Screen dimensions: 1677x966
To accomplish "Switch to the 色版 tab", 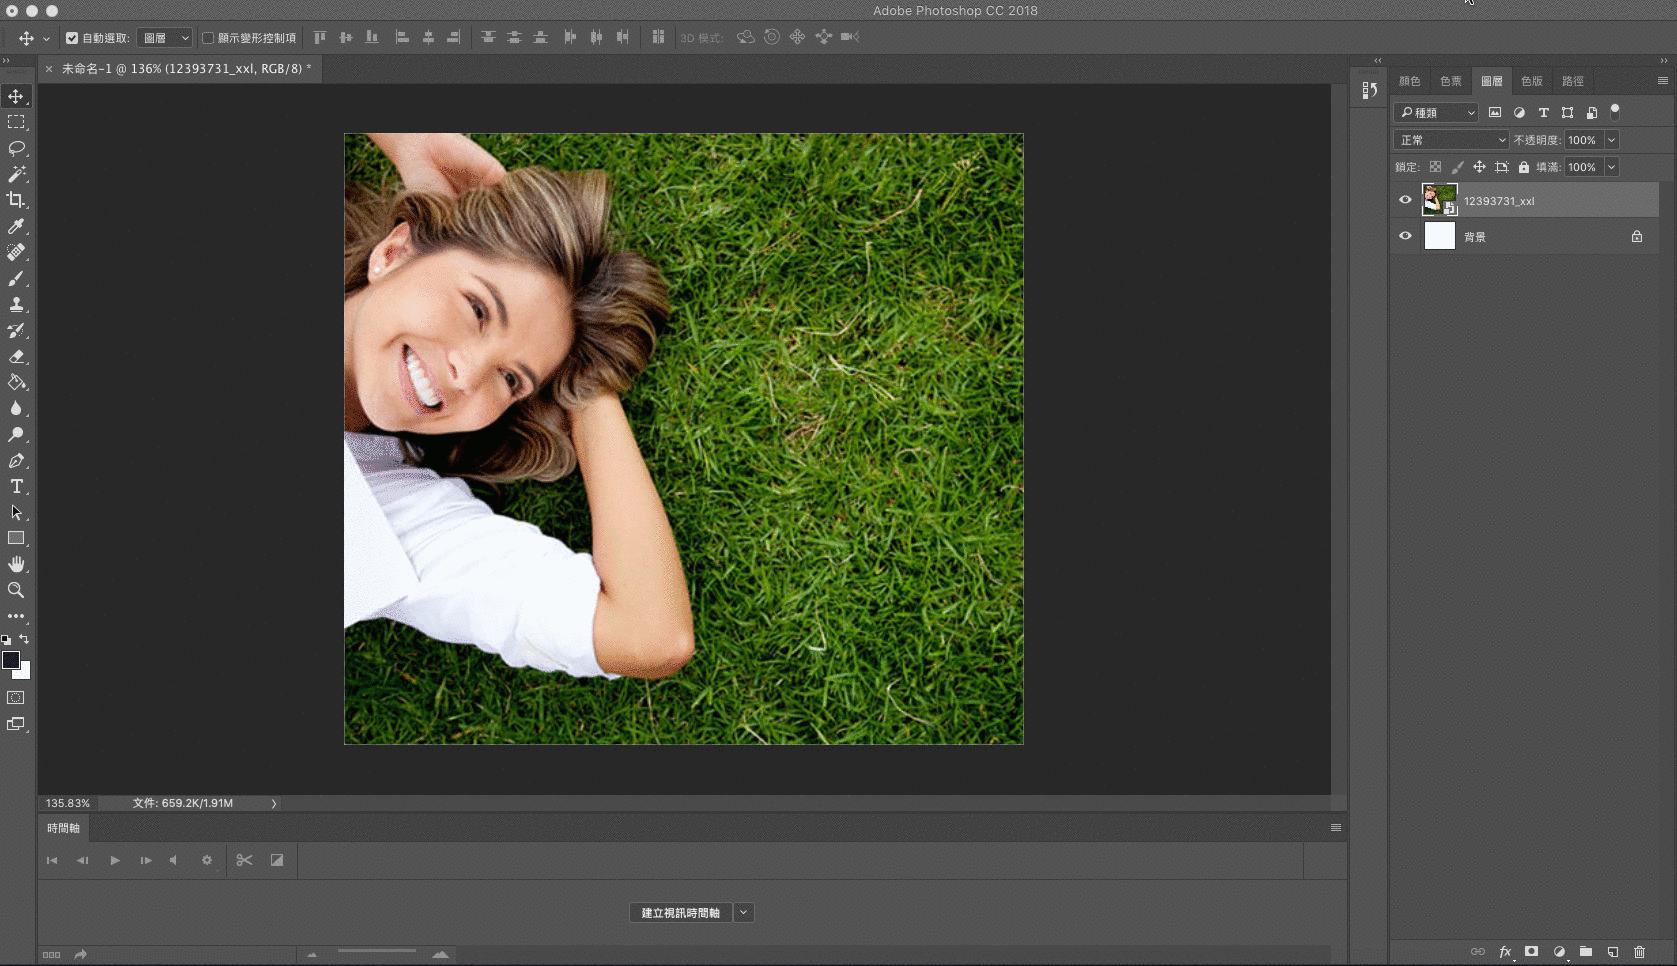I will pos(1531,81).
